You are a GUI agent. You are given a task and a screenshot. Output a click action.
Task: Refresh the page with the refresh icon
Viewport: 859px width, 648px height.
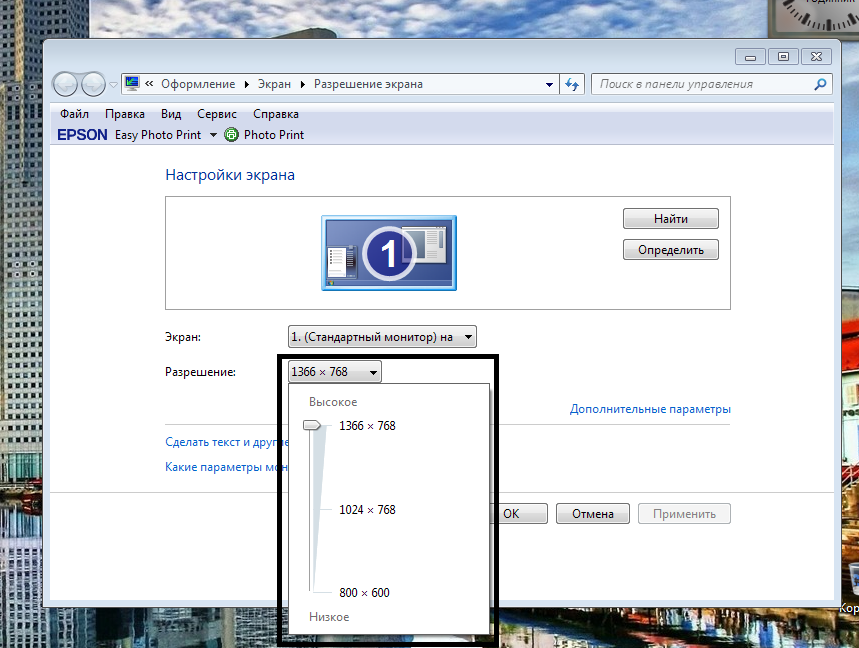[x=572, y=84]
